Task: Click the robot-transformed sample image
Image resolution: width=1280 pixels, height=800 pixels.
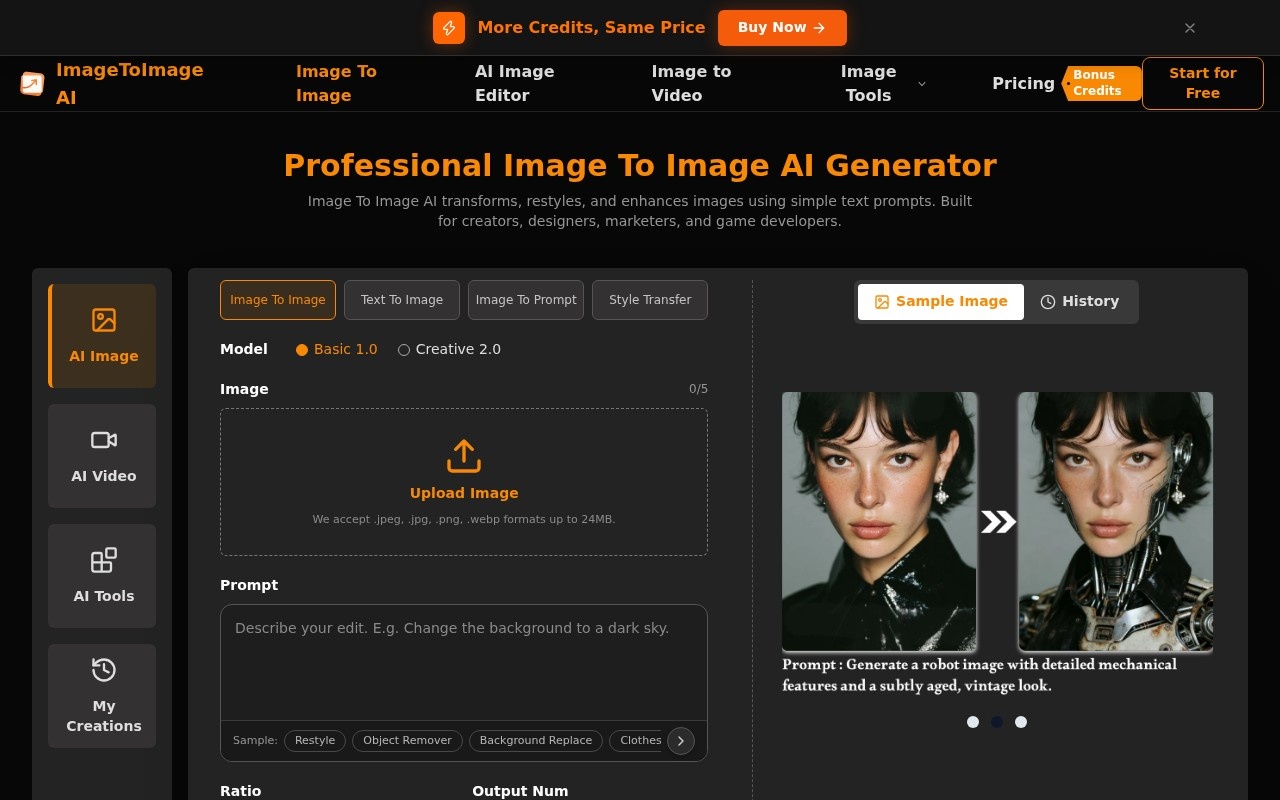Action: [x=1115, y=522]
